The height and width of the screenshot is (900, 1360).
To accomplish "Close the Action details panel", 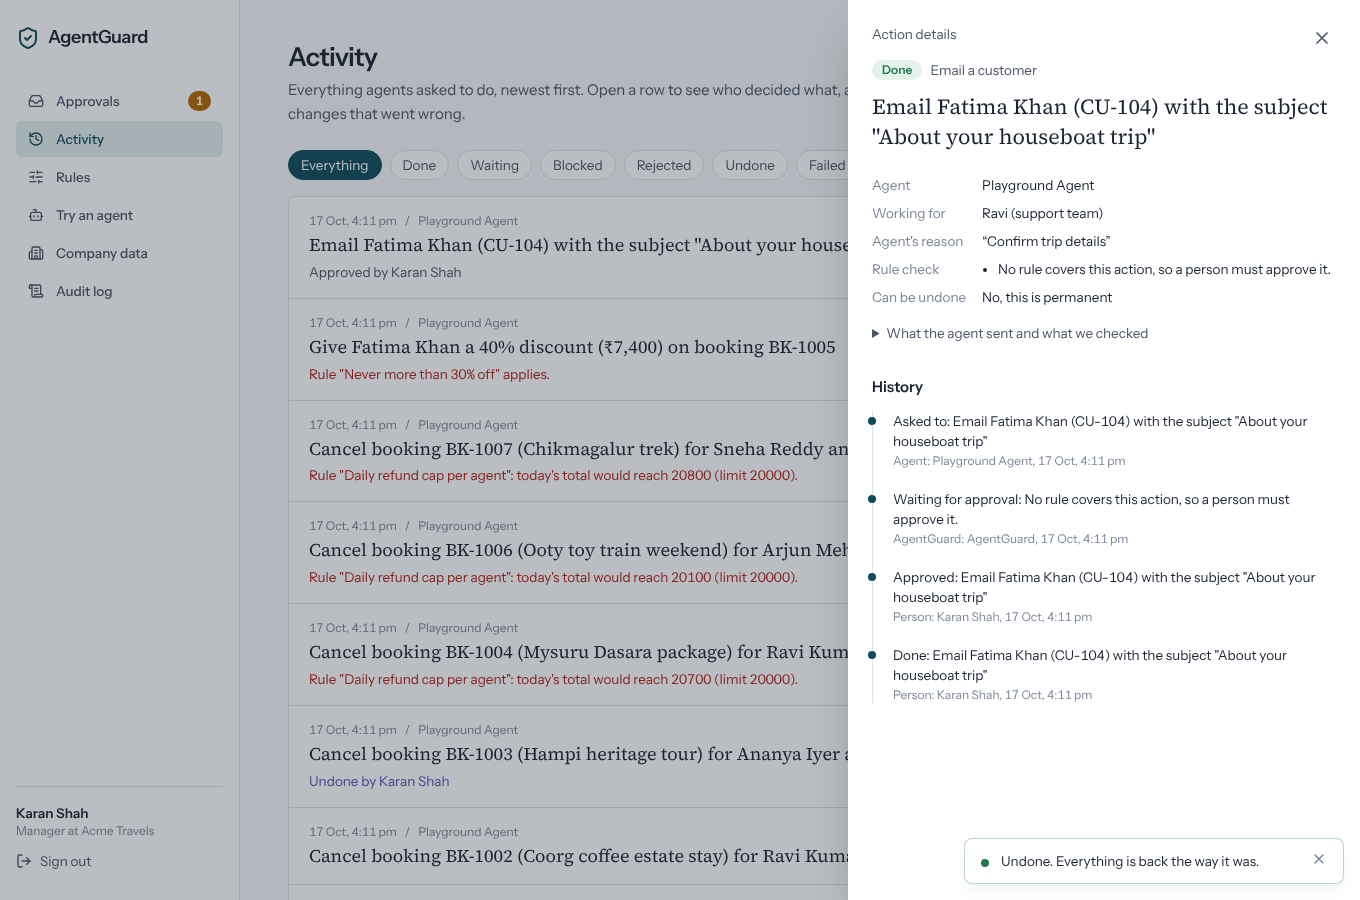I will pyautogui.click(x=1322, y=38).
